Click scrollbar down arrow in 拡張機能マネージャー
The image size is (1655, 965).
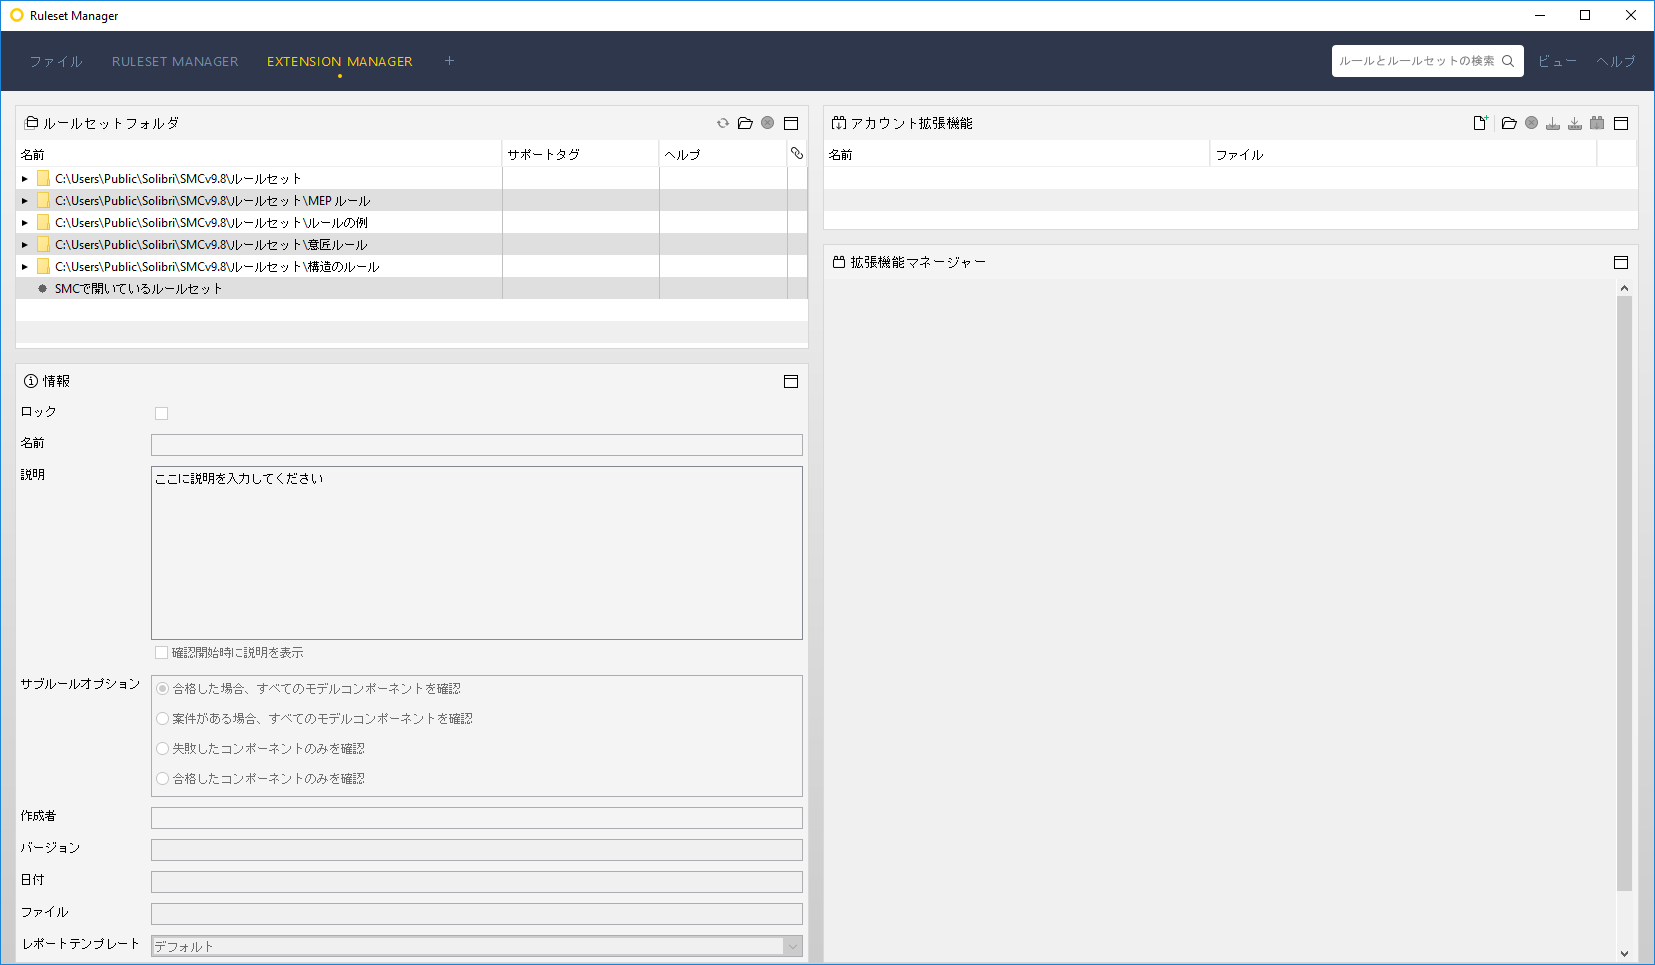[1624, 954]
